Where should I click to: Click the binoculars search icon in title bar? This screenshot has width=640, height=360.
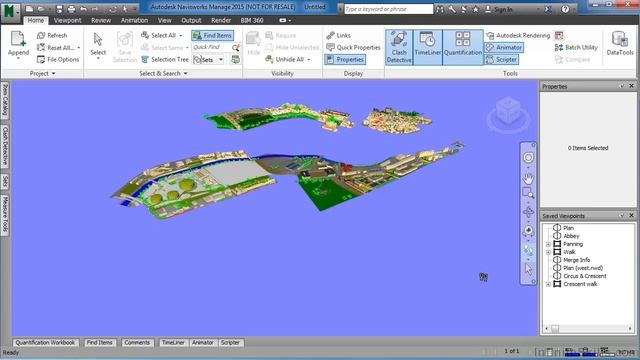[440, 9]
